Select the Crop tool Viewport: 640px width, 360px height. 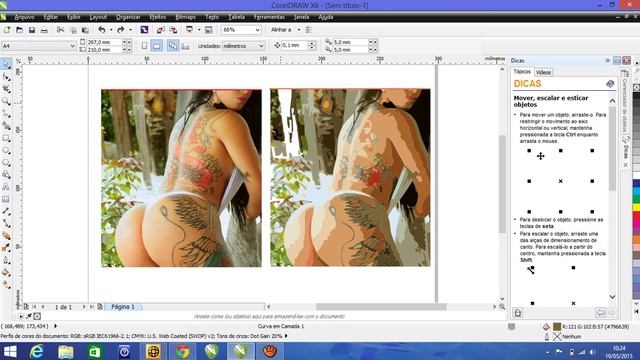click(6, 89)
